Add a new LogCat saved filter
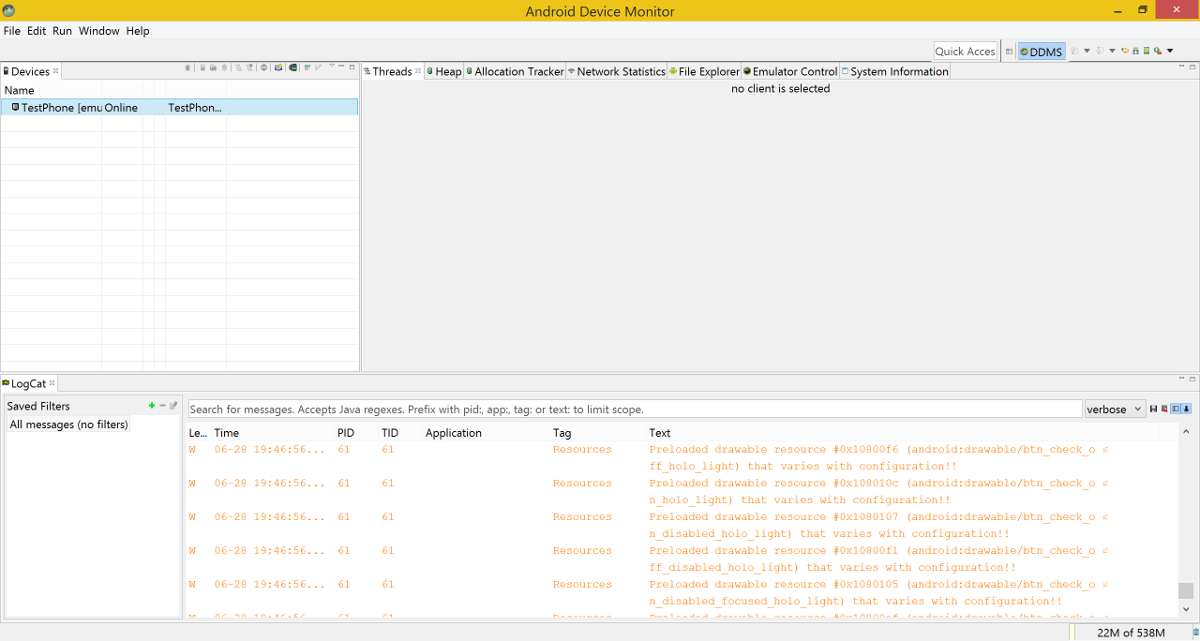1200x641 pixels. tap(152, 405)
